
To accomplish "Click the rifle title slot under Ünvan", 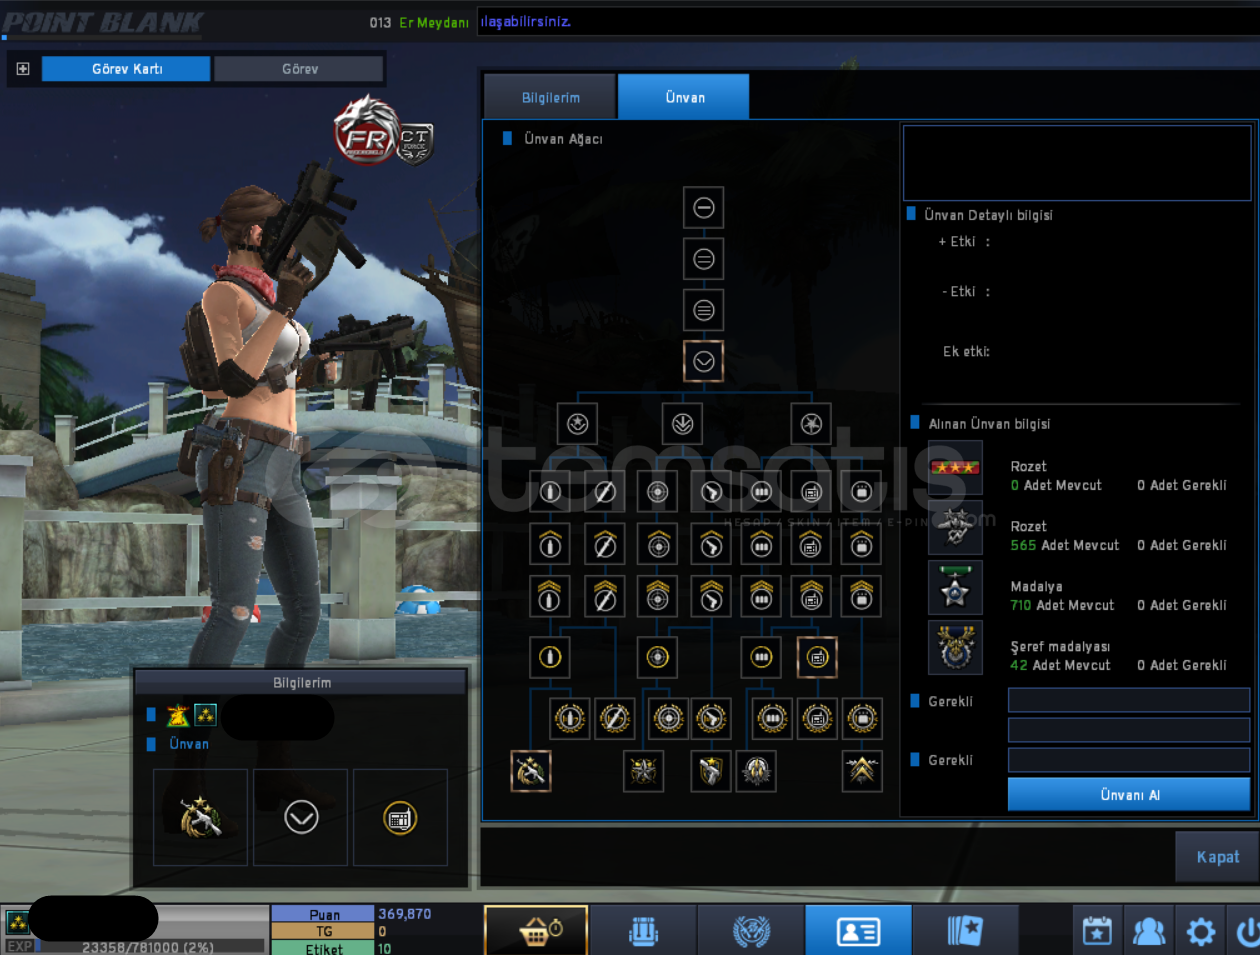I will 200,817.
